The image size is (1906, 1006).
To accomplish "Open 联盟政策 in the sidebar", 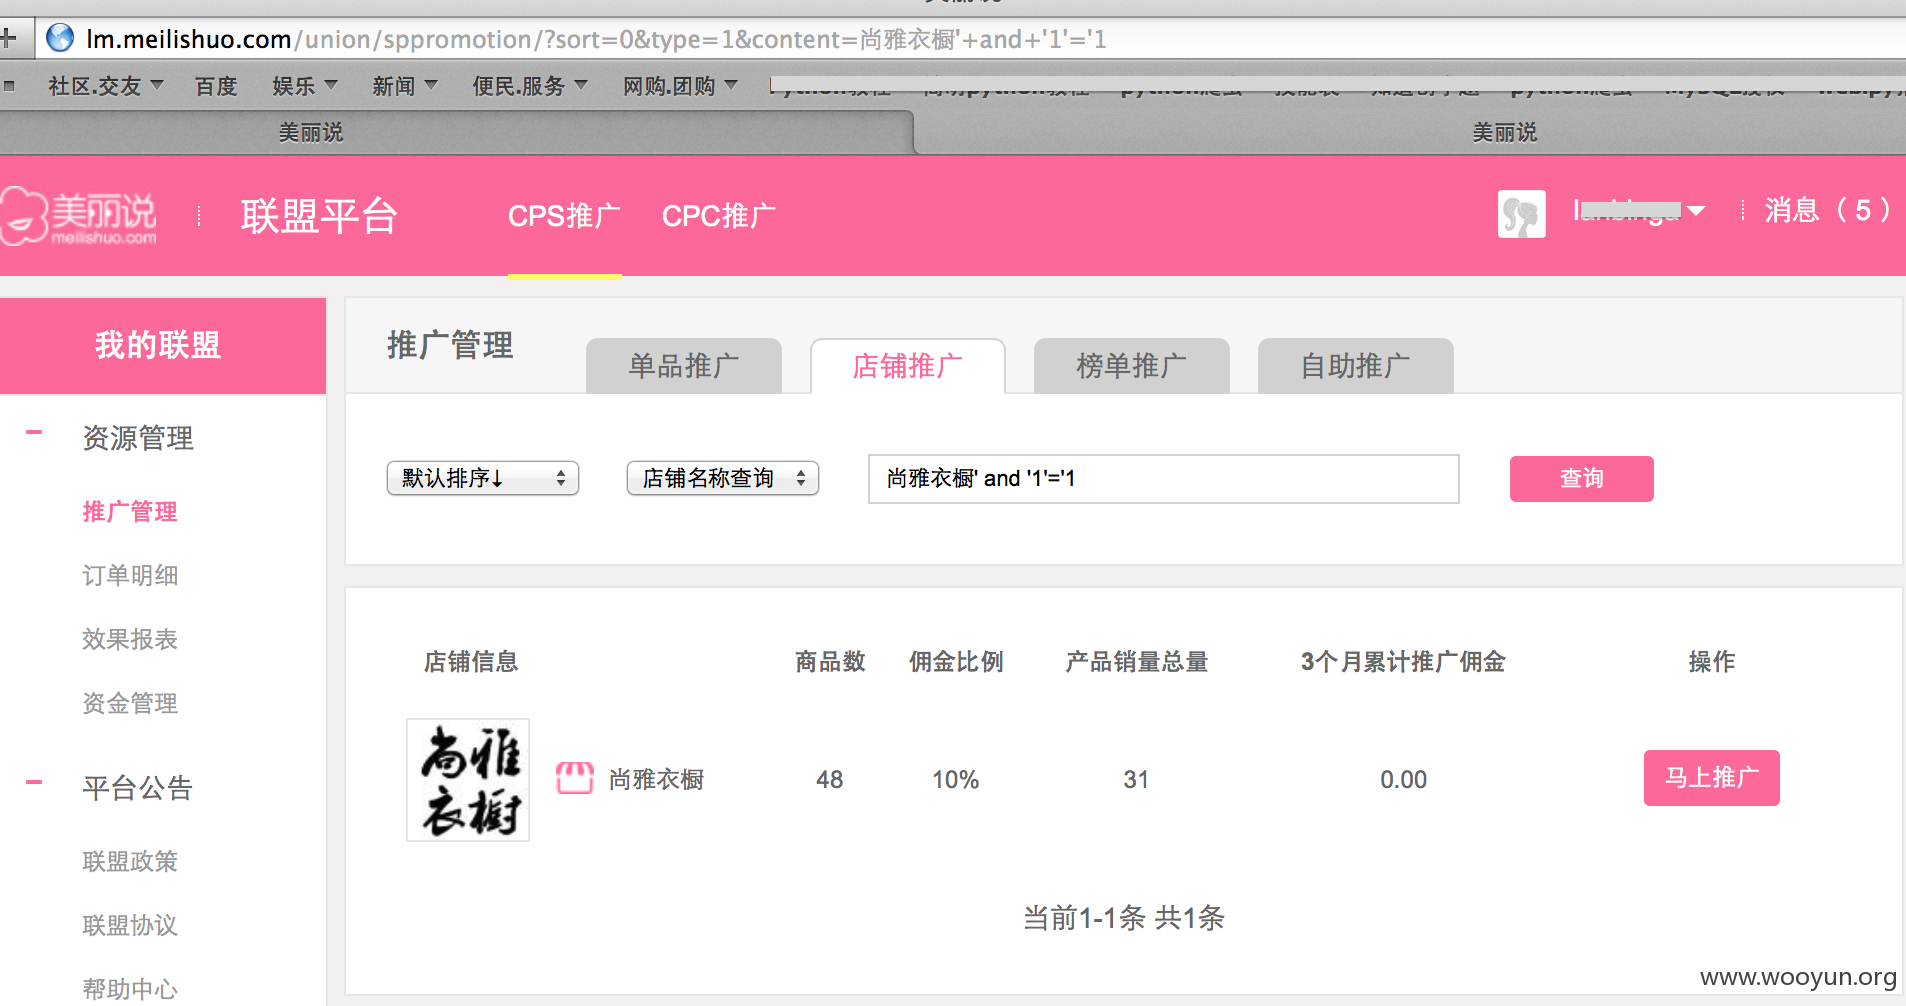I will point(130,862).
